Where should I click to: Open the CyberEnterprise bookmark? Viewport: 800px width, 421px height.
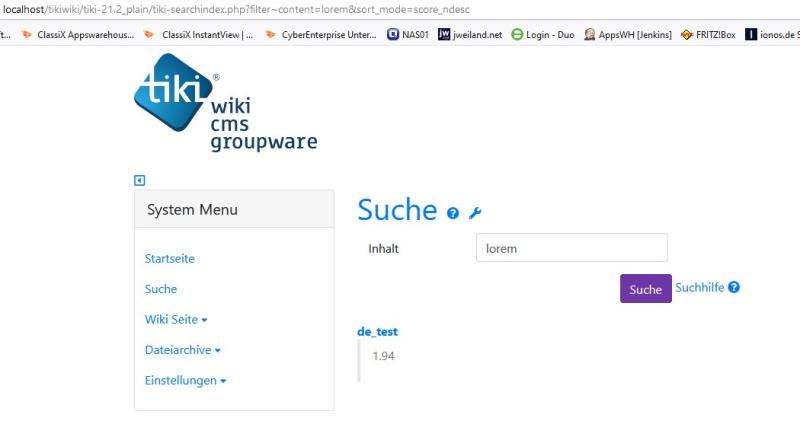321,35
